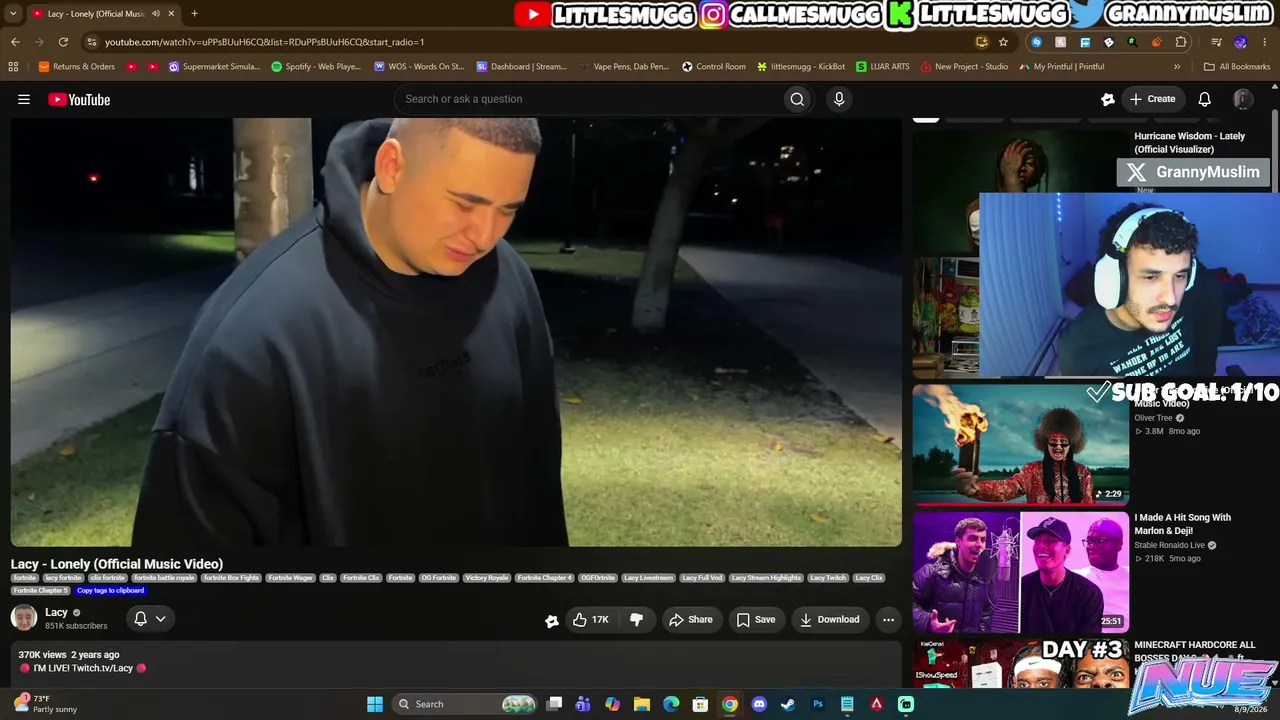Share the video
The width and height of the screenshot is (1280, 720).
[691, 620]
